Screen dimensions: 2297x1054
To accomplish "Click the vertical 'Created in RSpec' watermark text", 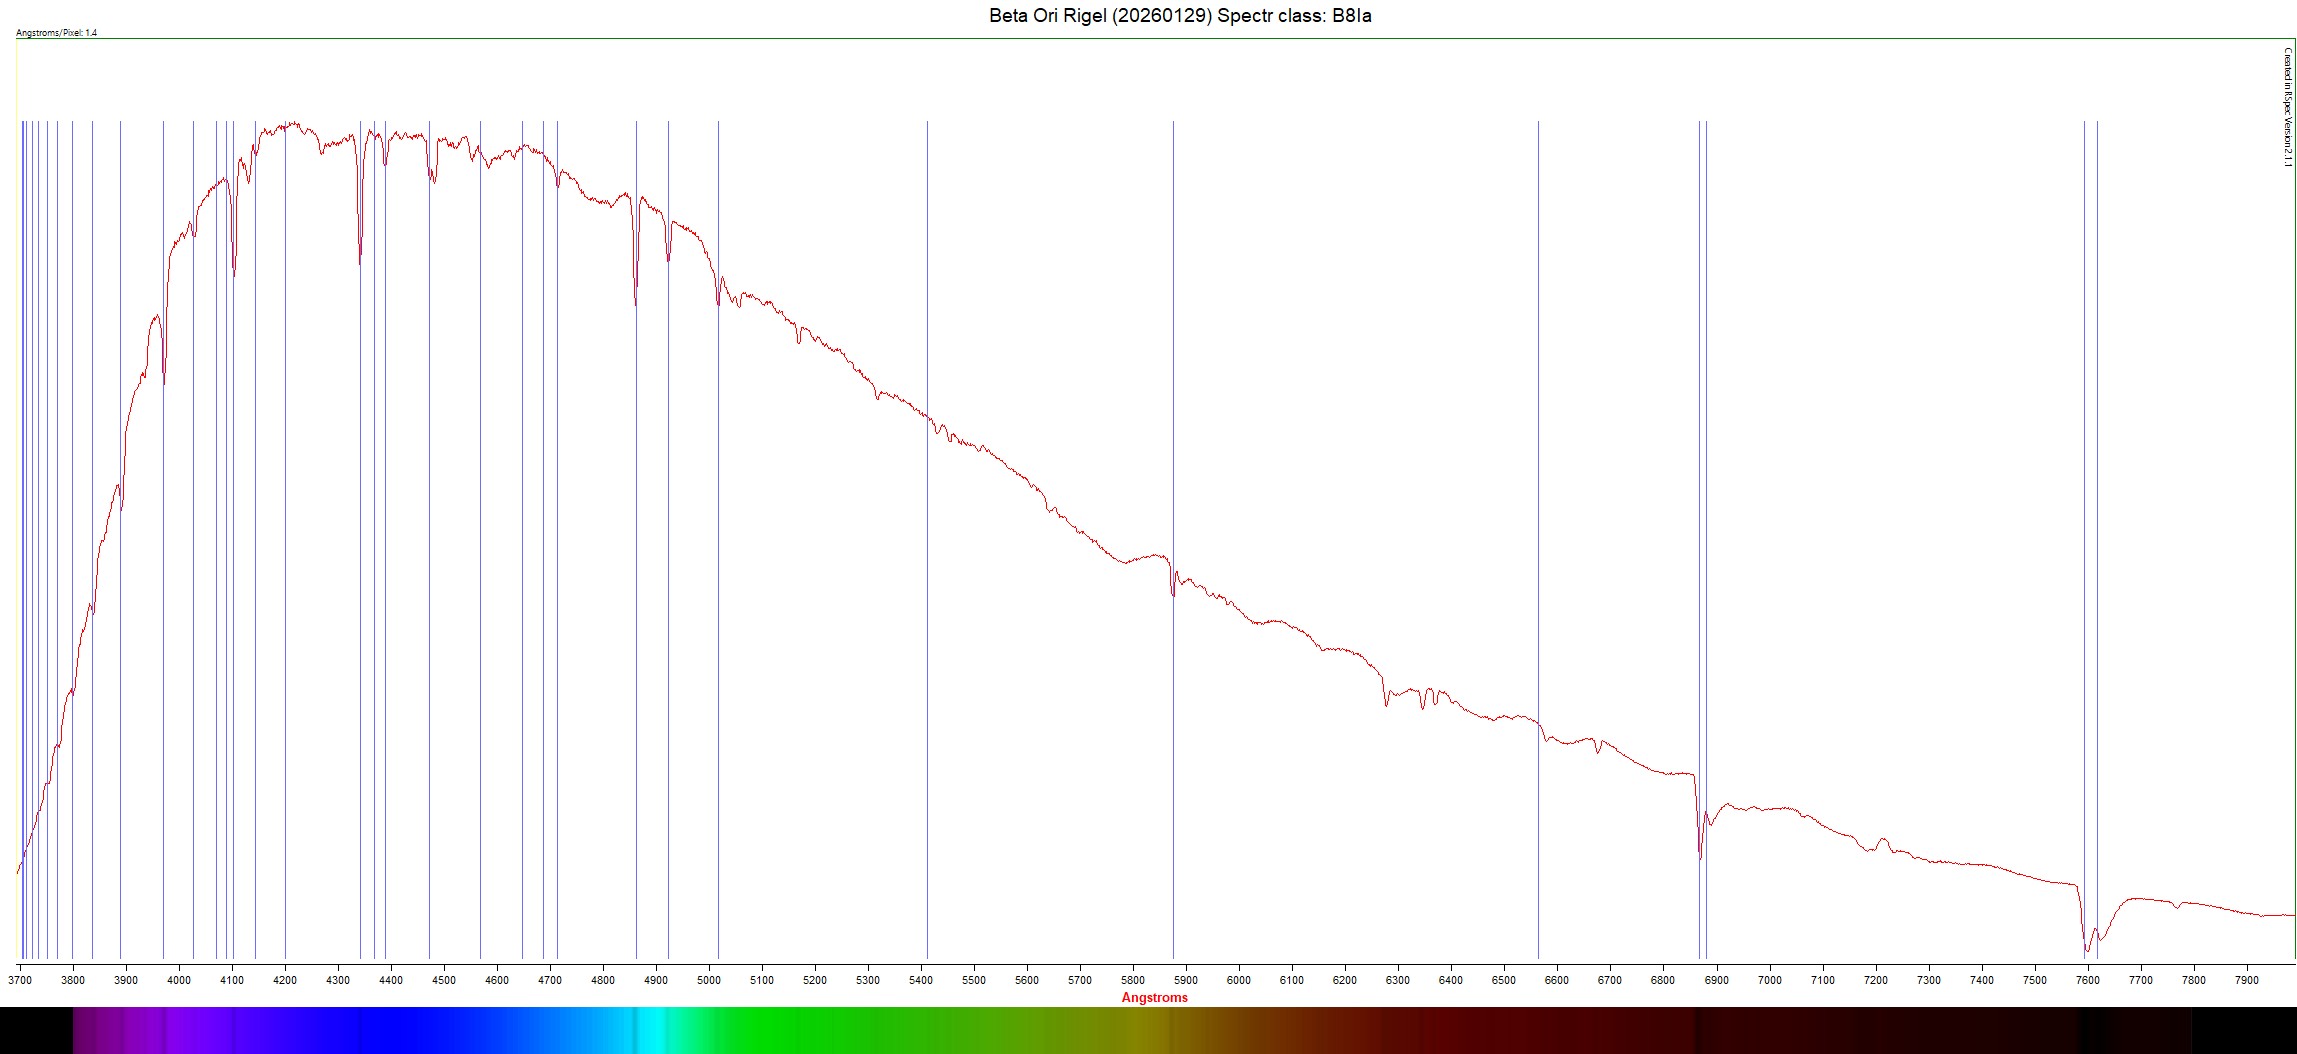I will [x=2287, y=107].
